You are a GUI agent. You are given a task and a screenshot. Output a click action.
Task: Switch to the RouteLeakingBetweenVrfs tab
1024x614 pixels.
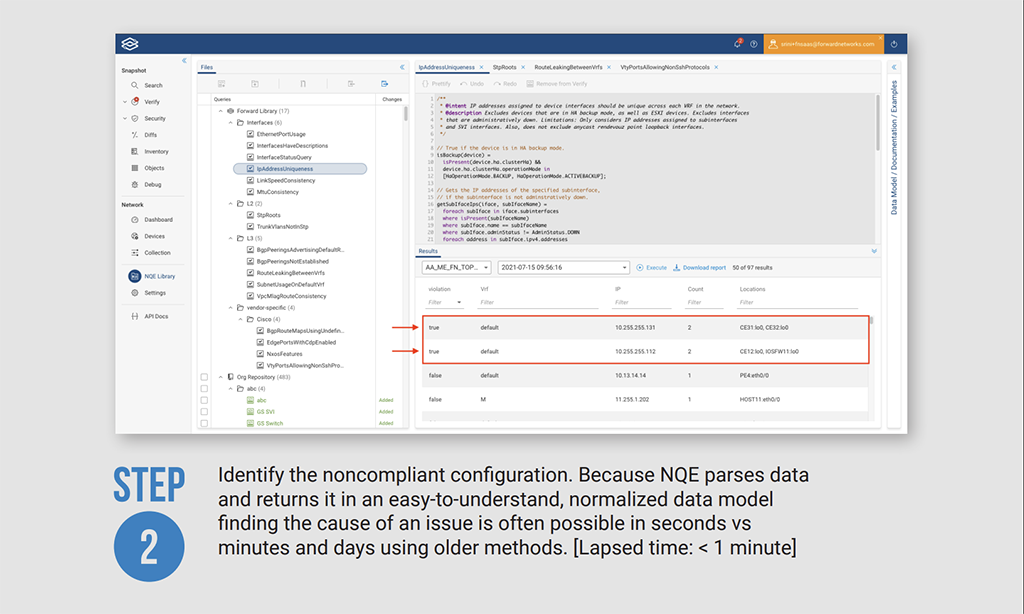tap(568, 67)
